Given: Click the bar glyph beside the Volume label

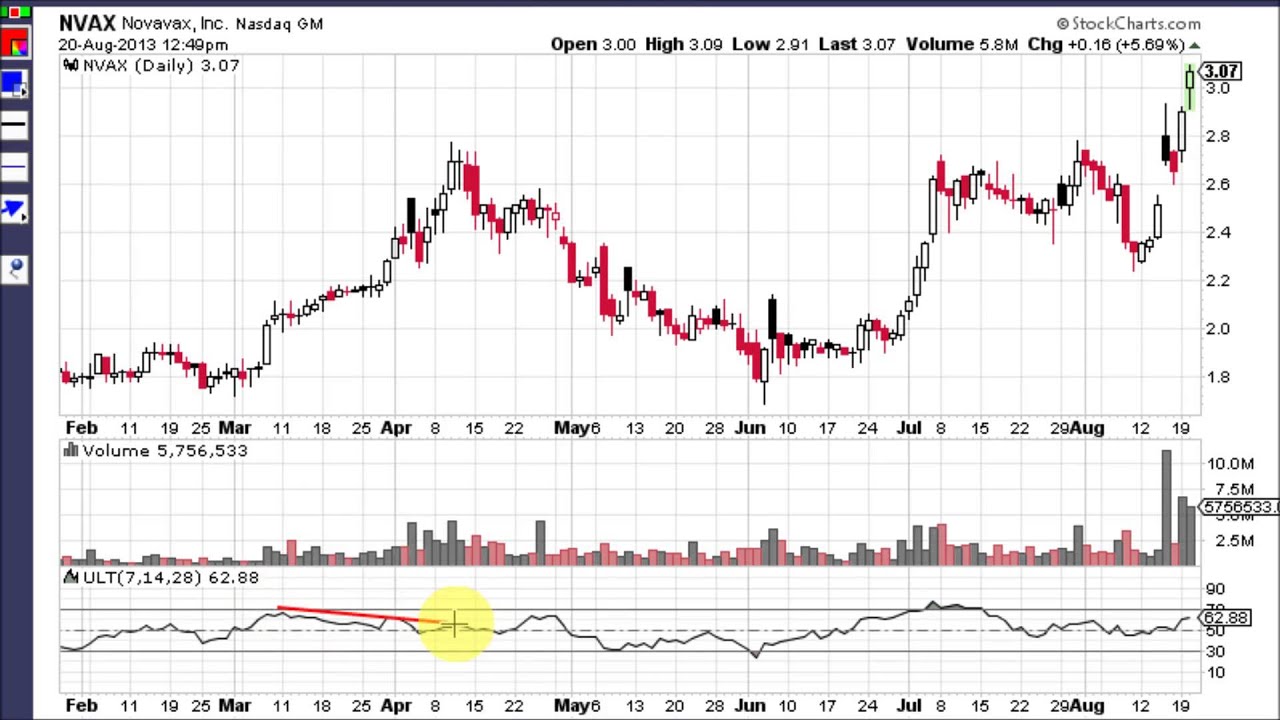Looking at the screenshot, I should tap(70, 451).
